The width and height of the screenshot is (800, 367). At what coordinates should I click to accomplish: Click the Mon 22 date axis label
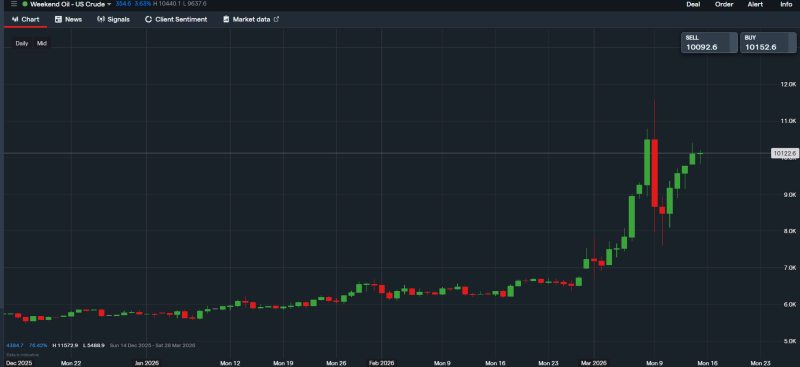pyautogui.click(x=71, y=363)
